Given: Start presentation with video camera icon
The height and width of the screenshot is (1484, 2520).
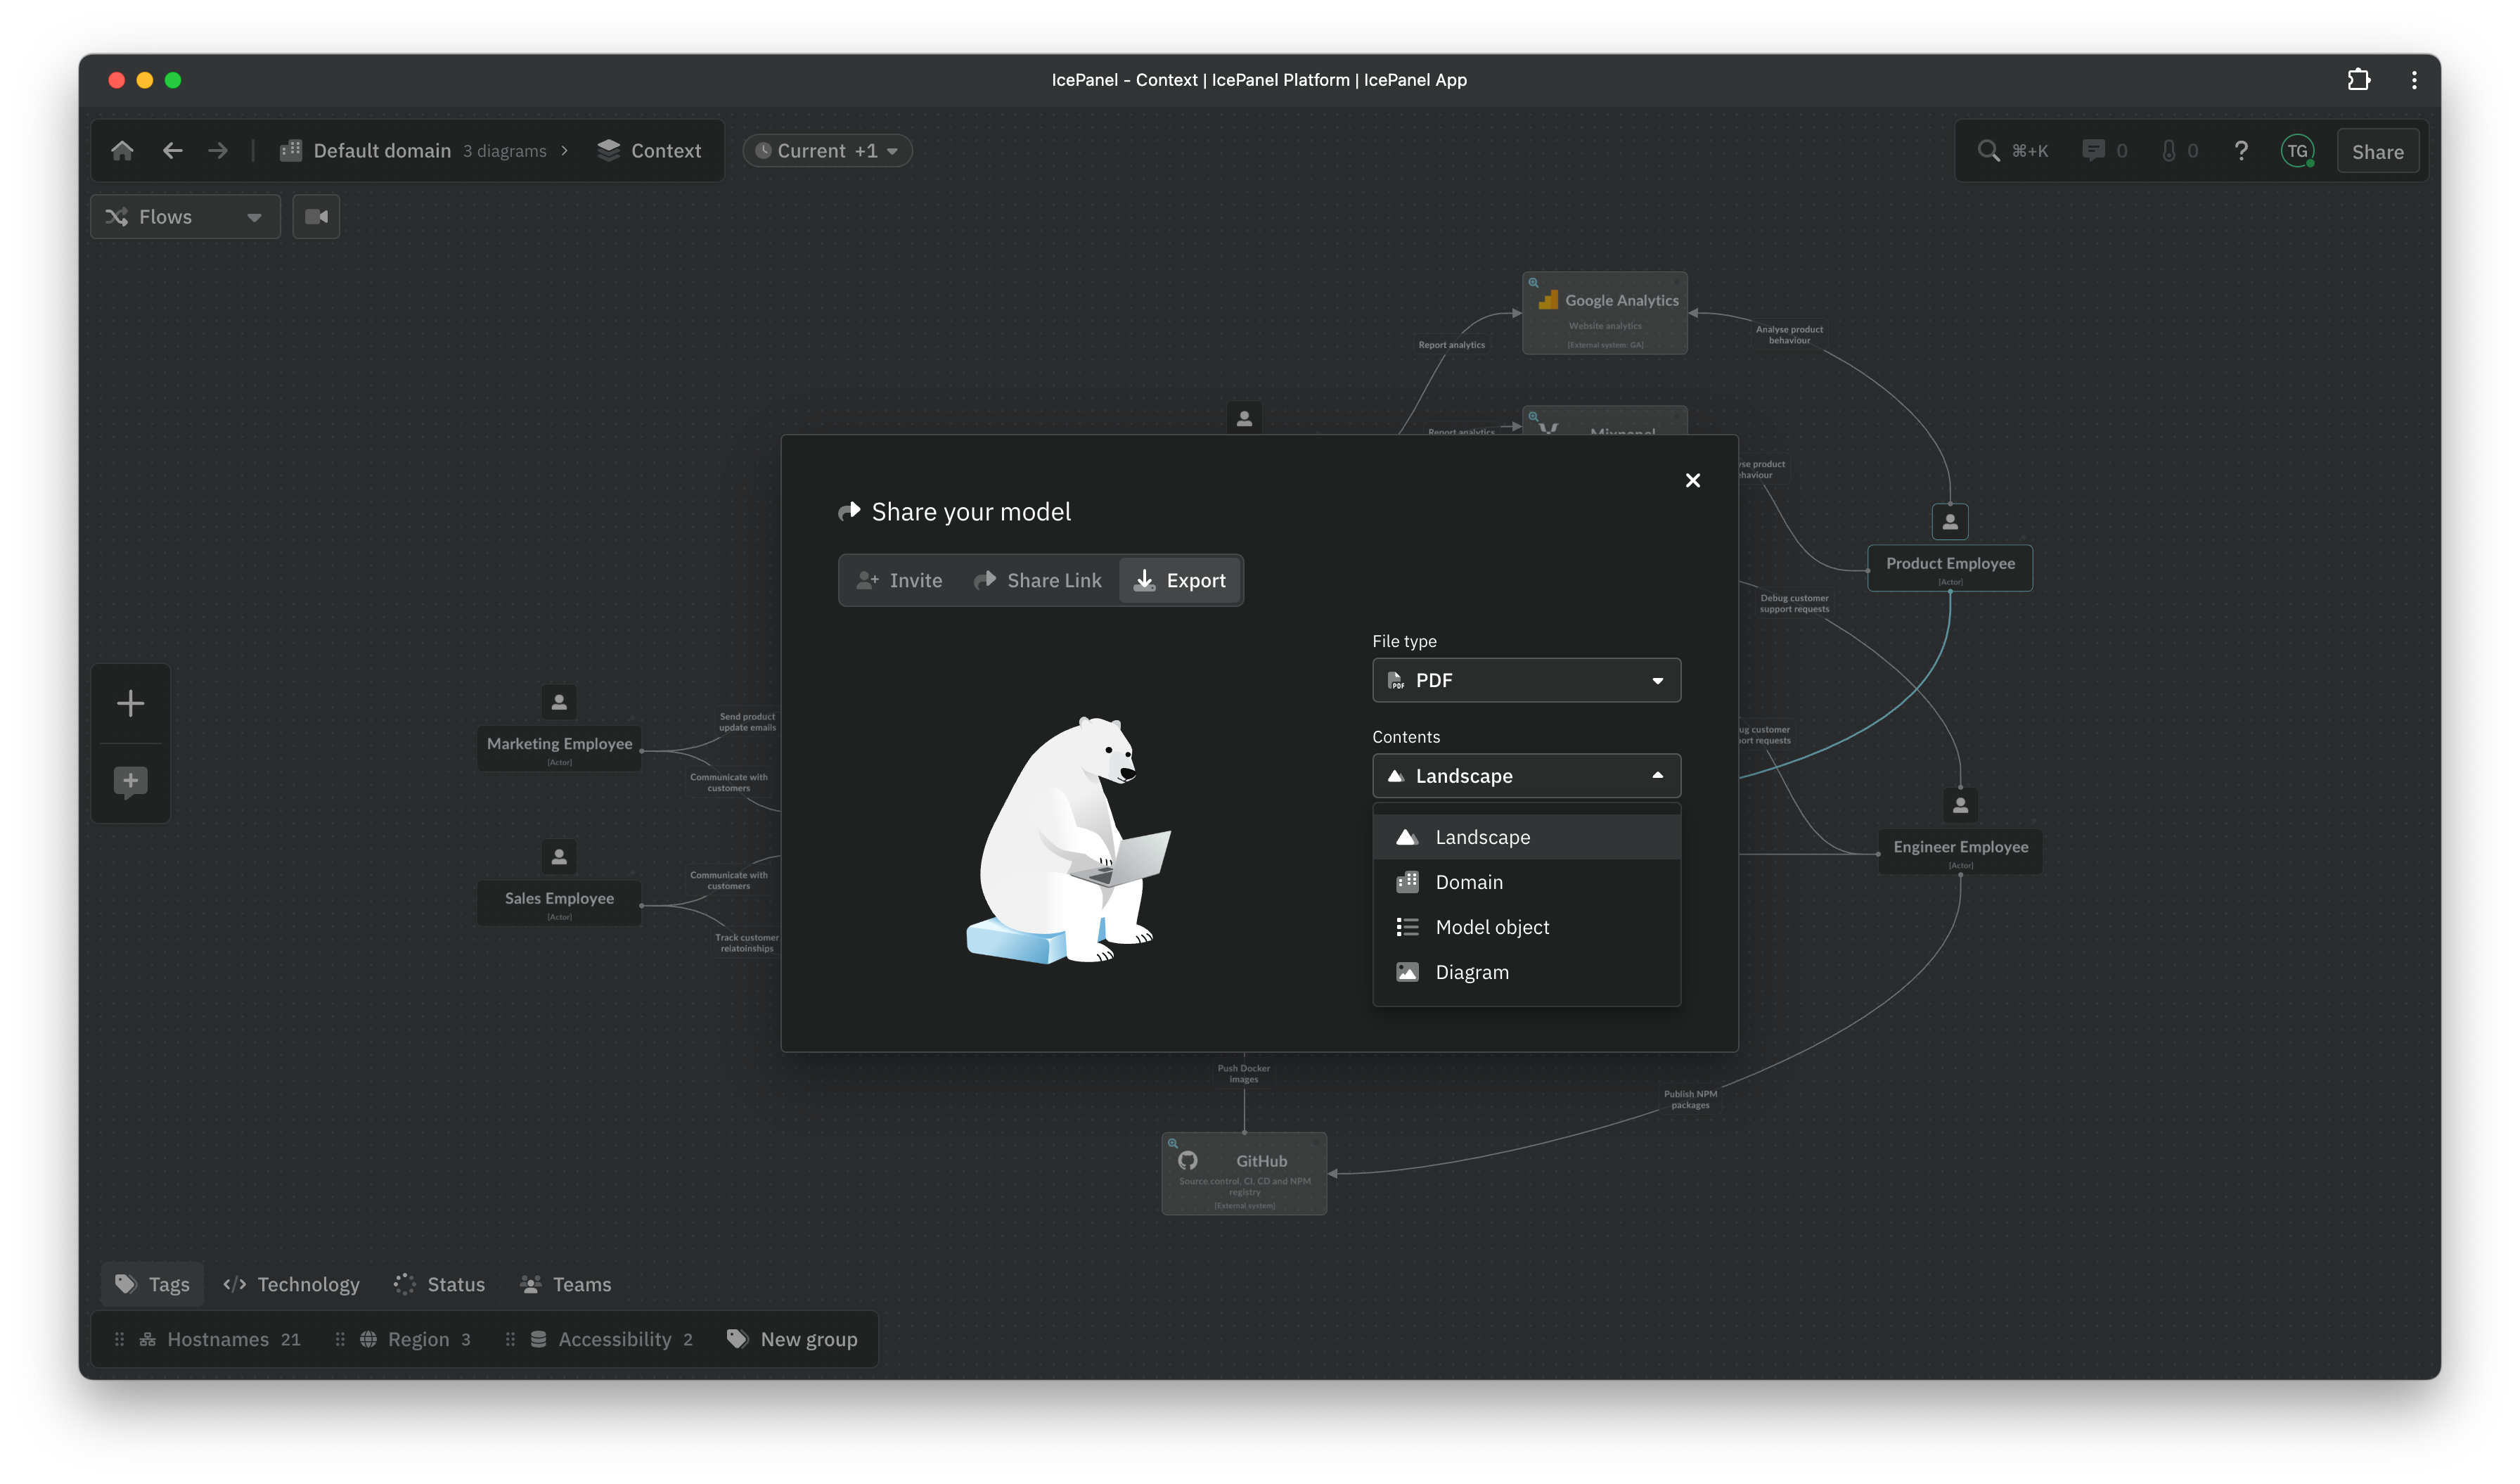Looking at the screenshot, I should (x=316, y=217).
